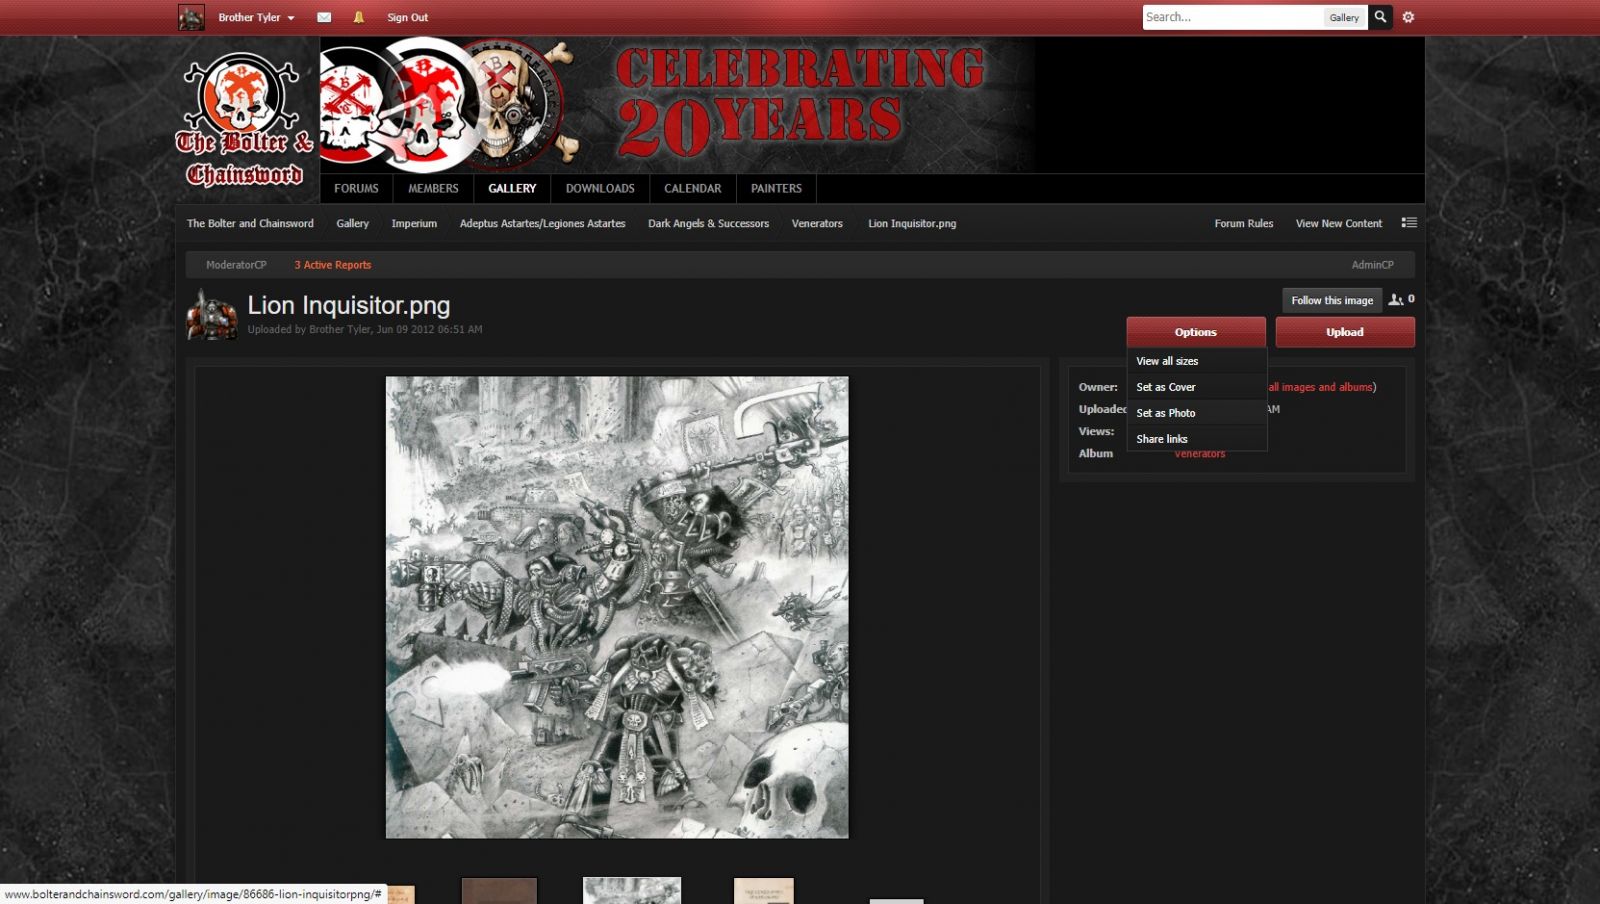Open the messages envelope icon
Image resolution: width=1600 pixels, height=904 pixels.
324,17
